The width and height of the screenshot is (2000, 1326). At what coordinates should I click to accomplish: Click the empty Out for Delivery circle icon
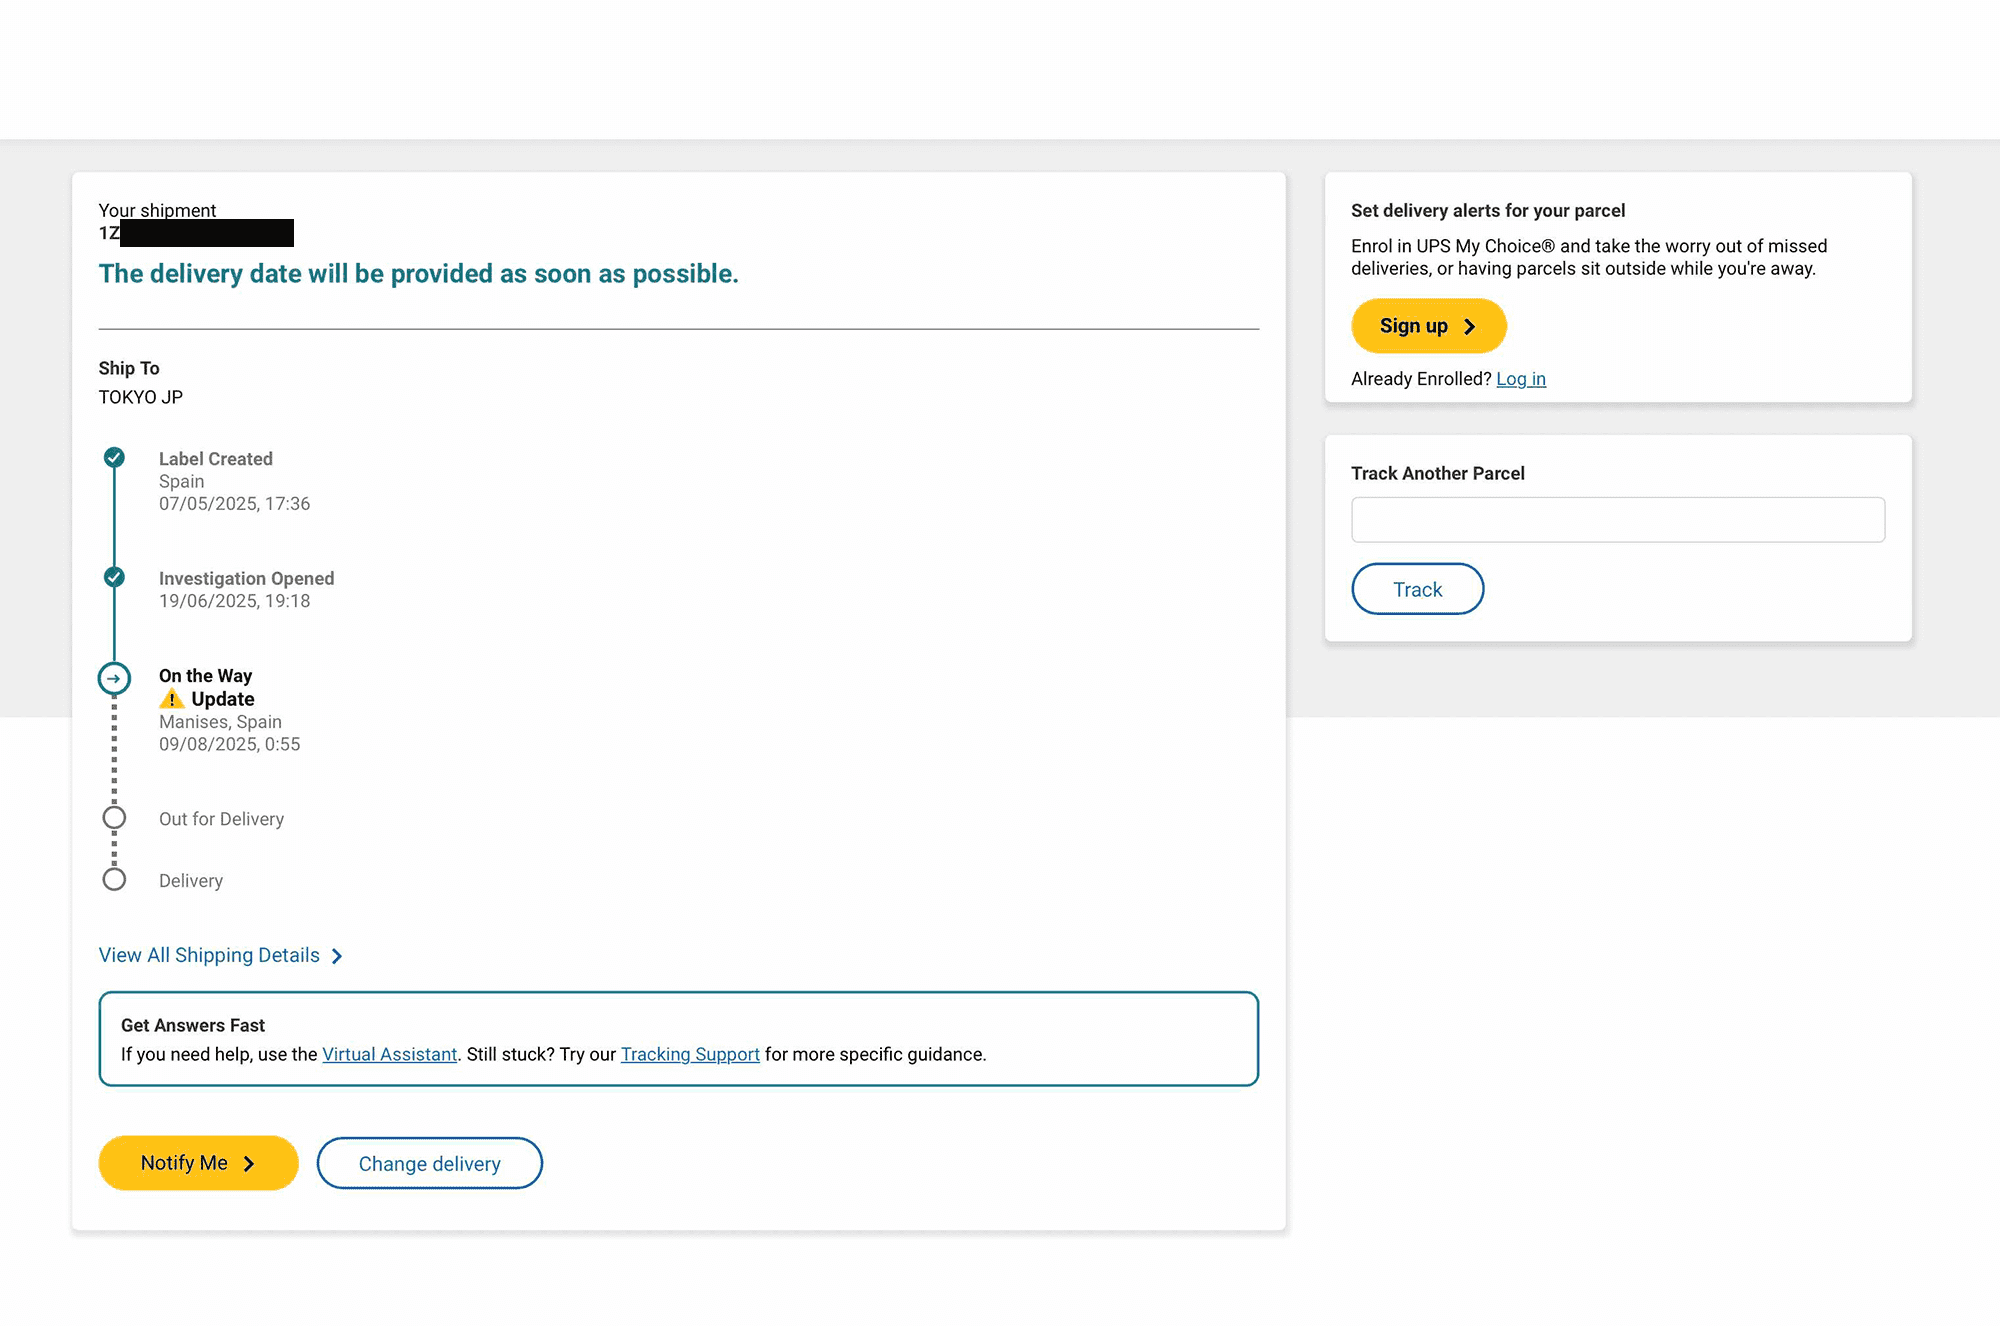tap(114, 817)
